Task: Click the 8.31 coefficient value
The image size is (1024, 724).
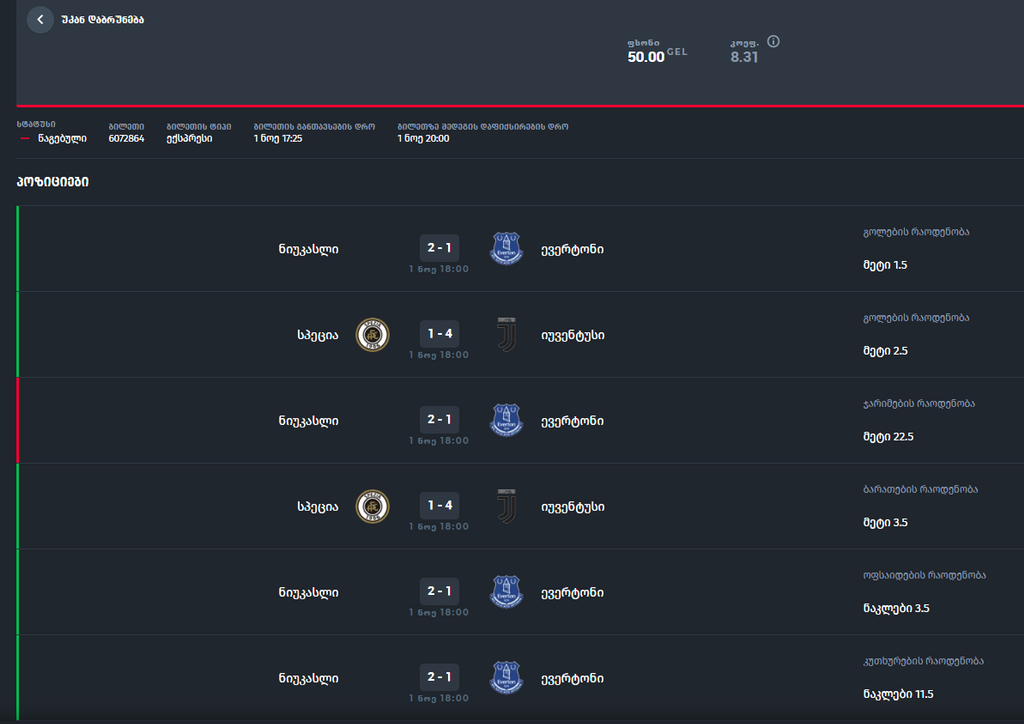Action: (744, 57)
